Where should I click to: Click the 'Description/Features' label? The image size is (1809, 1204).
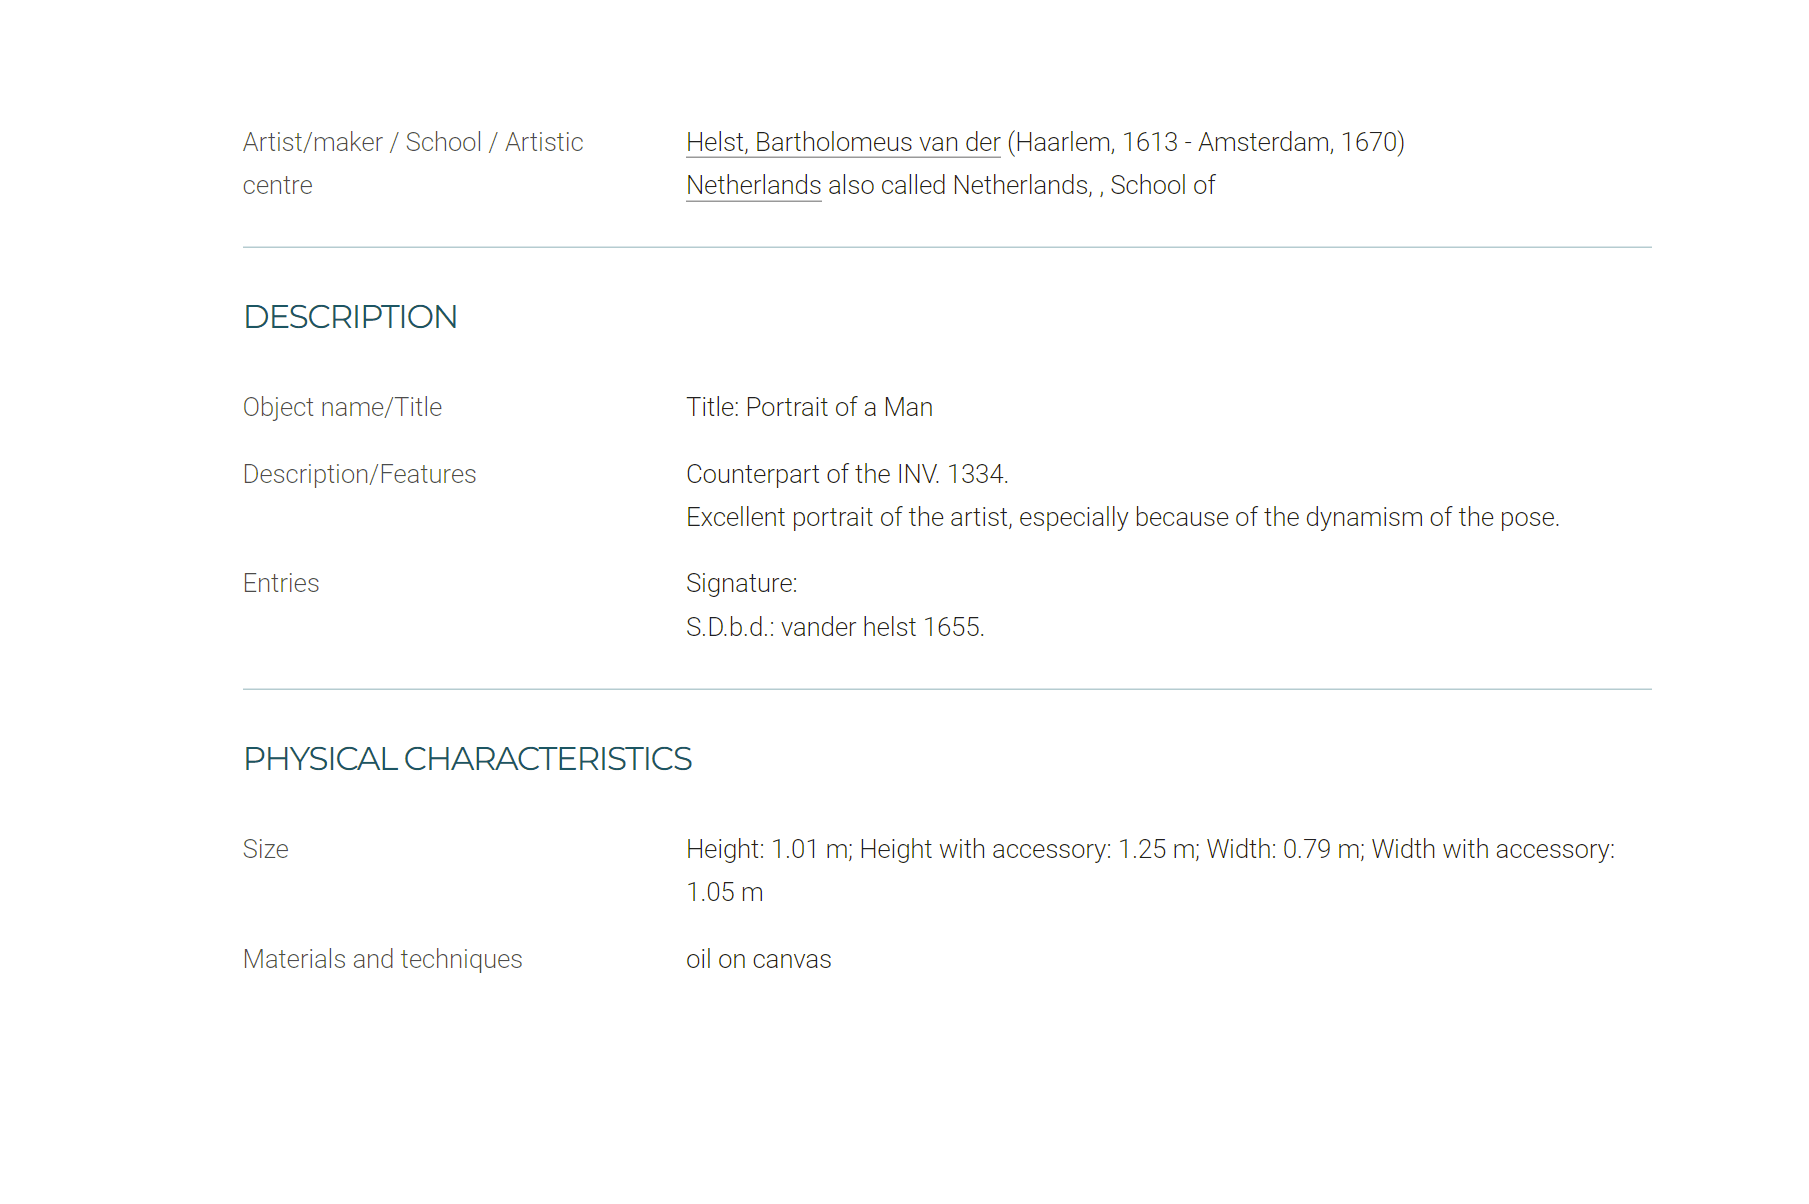360,474
